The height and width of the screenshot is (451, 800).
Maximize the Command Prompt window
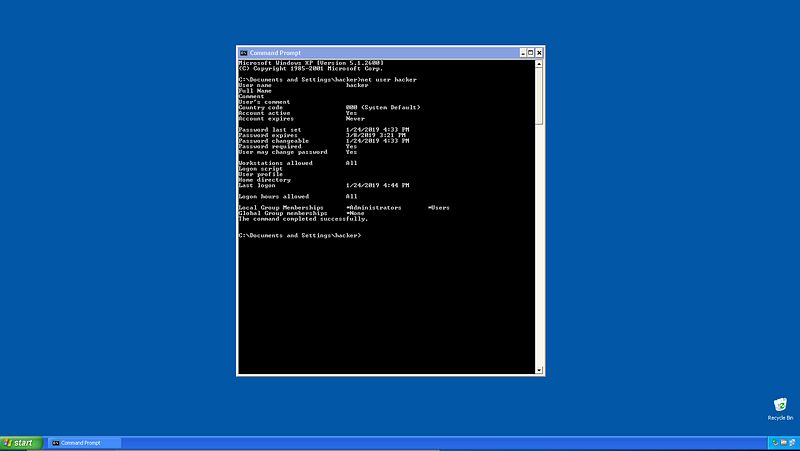[x=531, y=53]
